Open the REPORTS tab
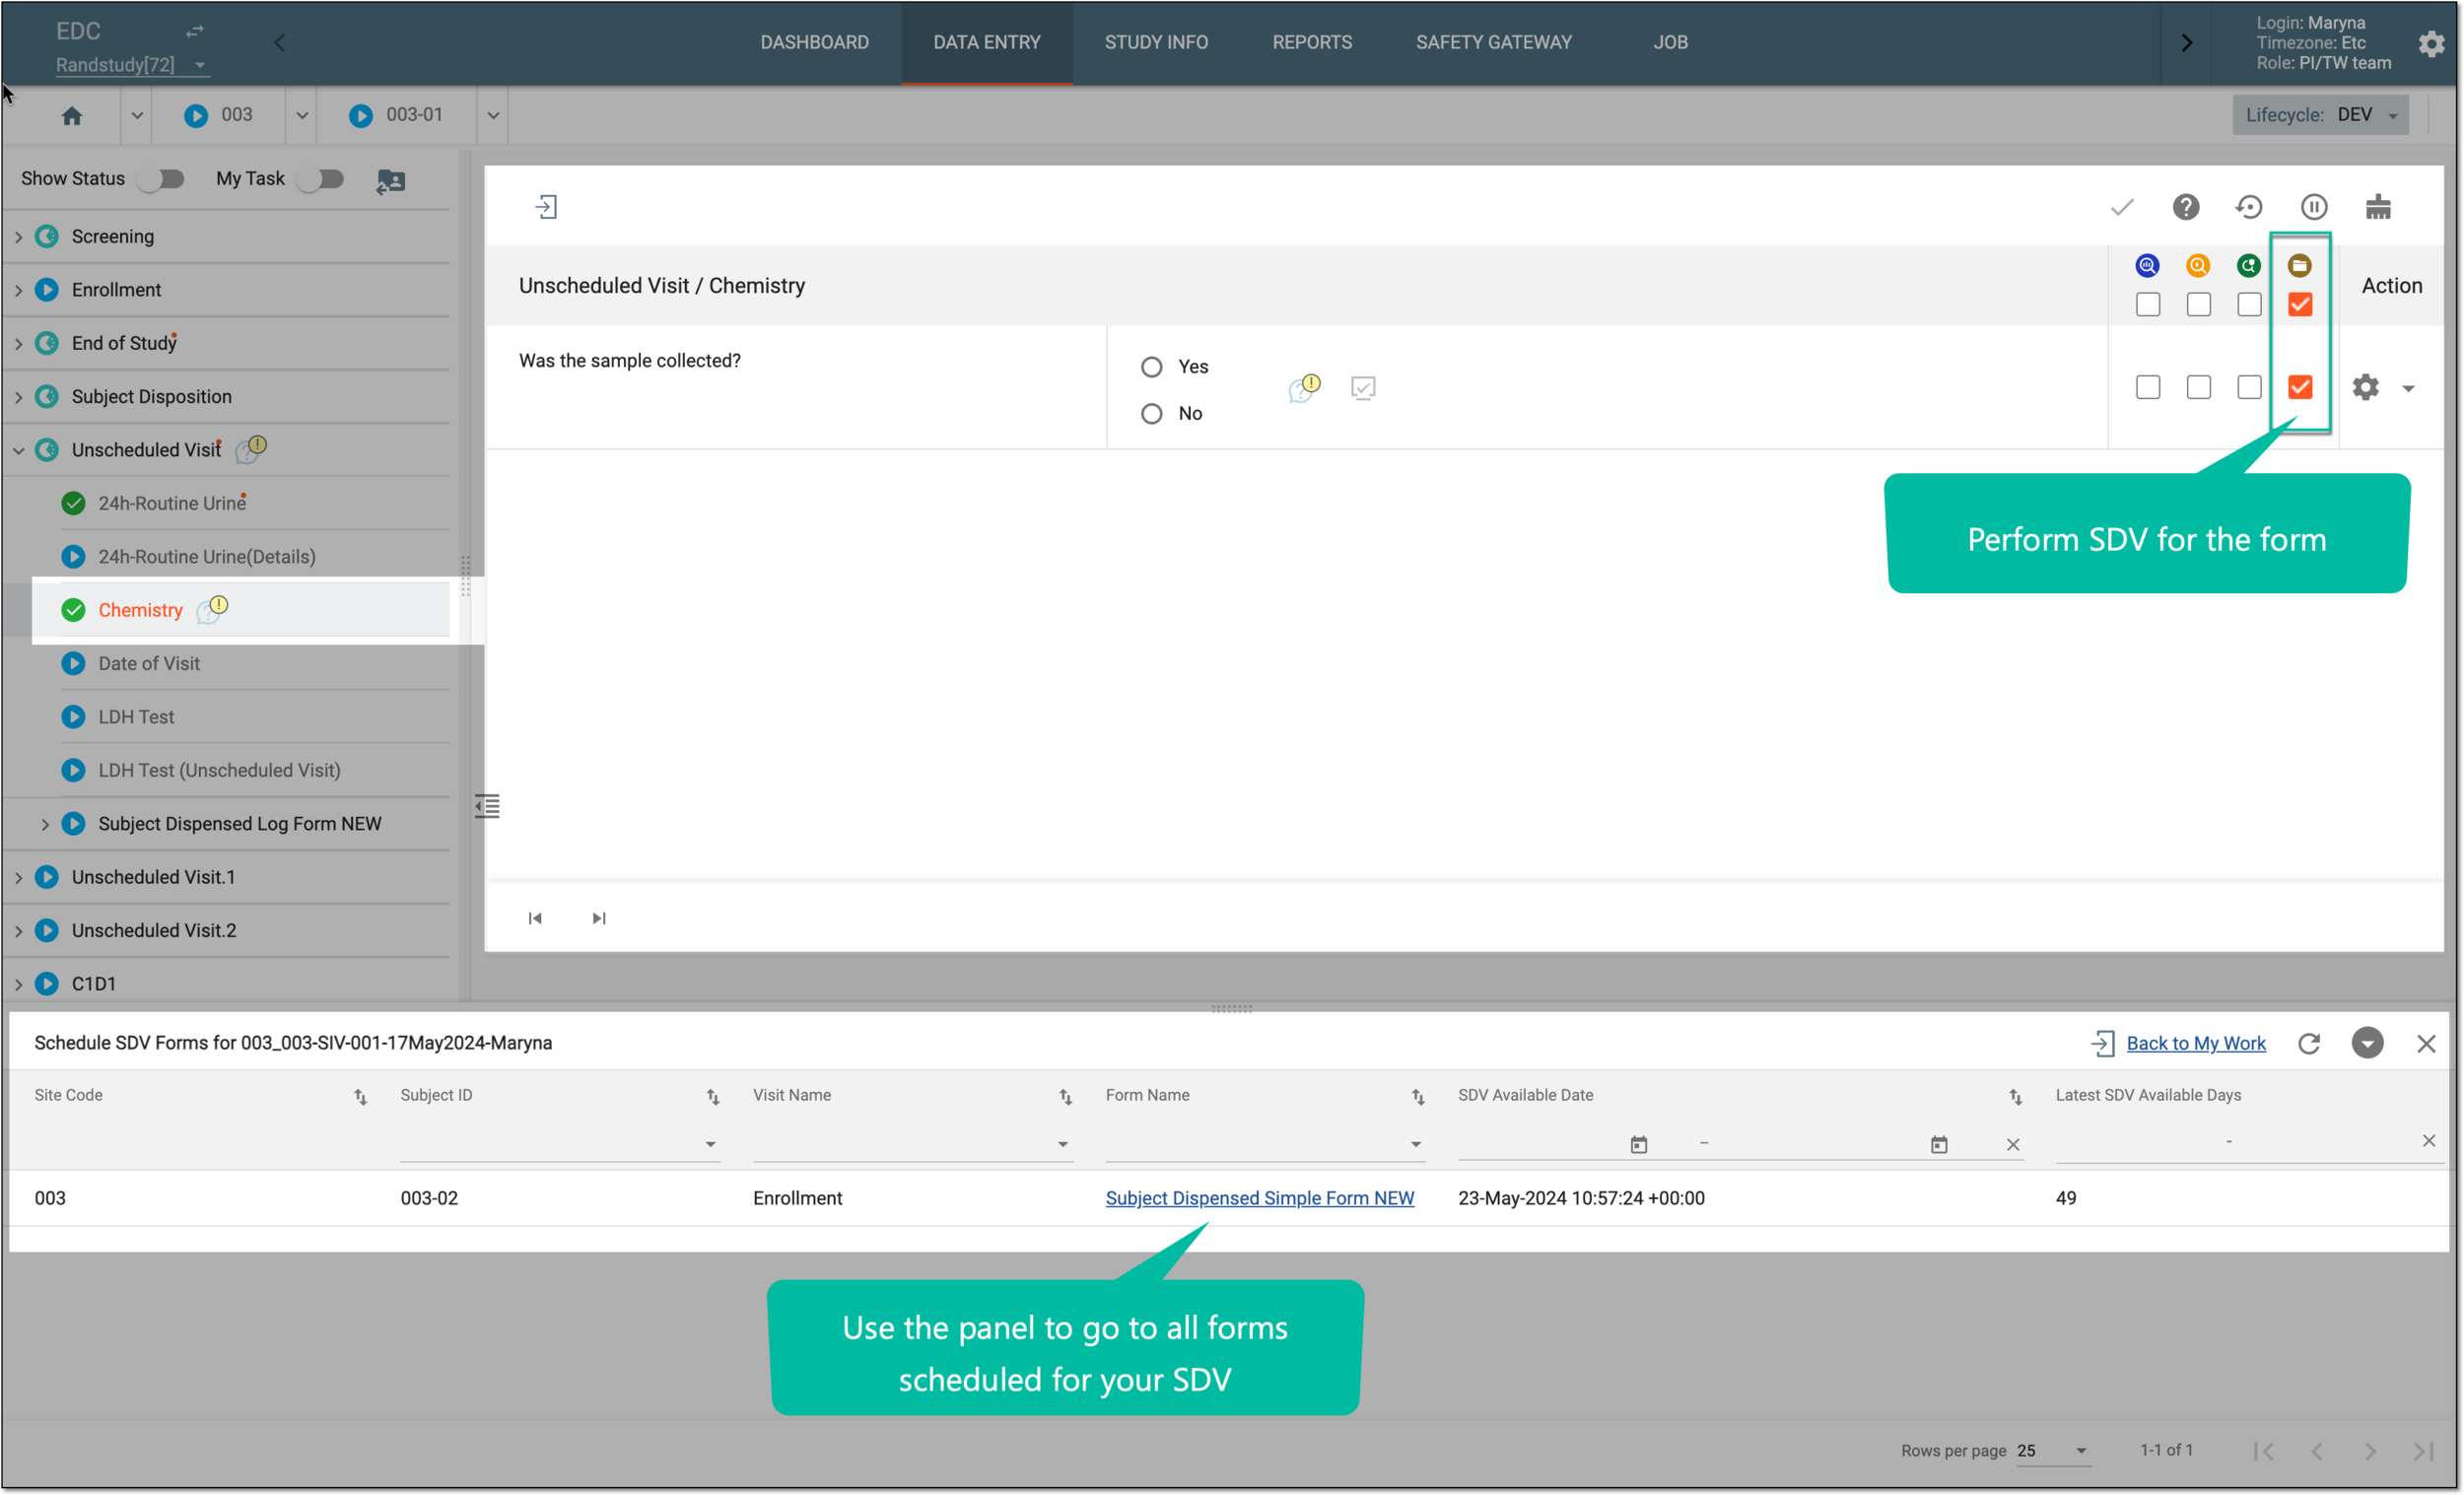The height and width of the screenshot is (1495, 2464). point(1312,43)
